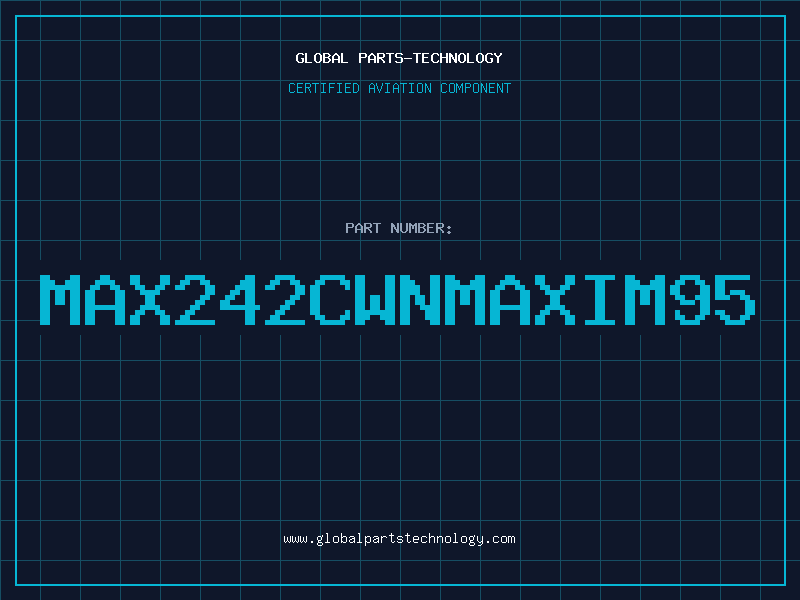Select the CERTIFIED AVIATION COMPONENT subtitle
The image size is (800, 600).
399,88
